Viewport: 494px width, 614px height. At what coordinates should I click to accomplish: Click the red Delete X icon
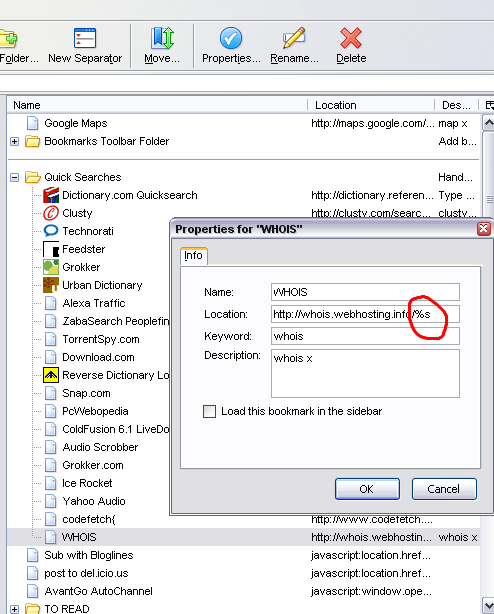[351, 38]
